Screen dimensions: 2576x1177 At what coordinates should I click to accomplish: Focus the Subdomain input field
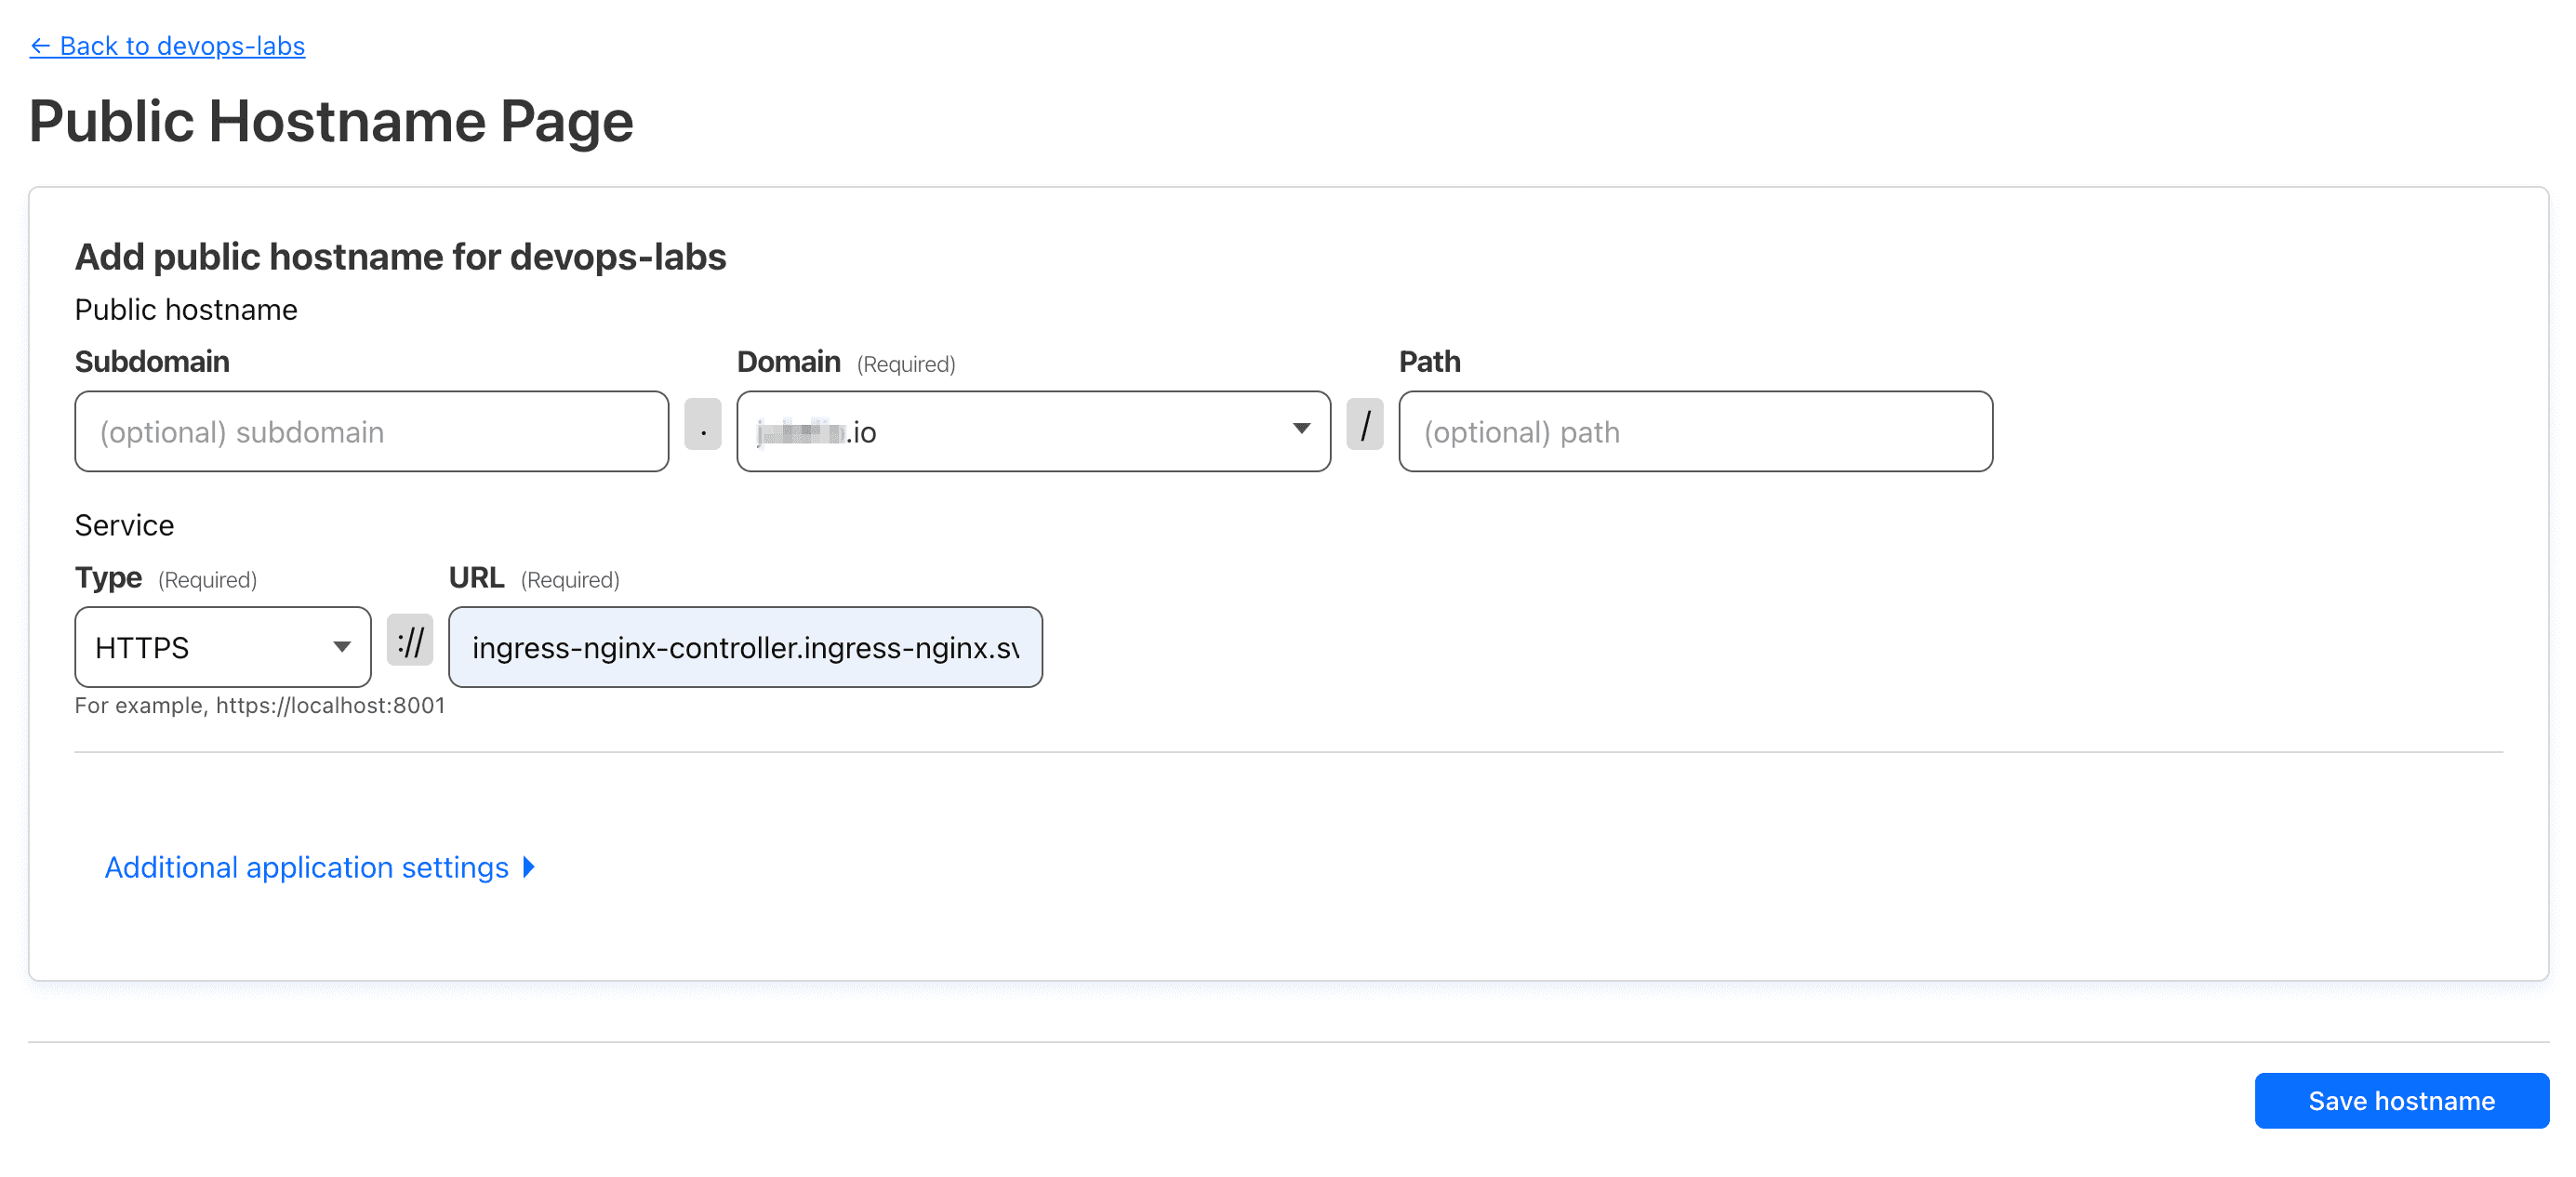tap(371, 432)
